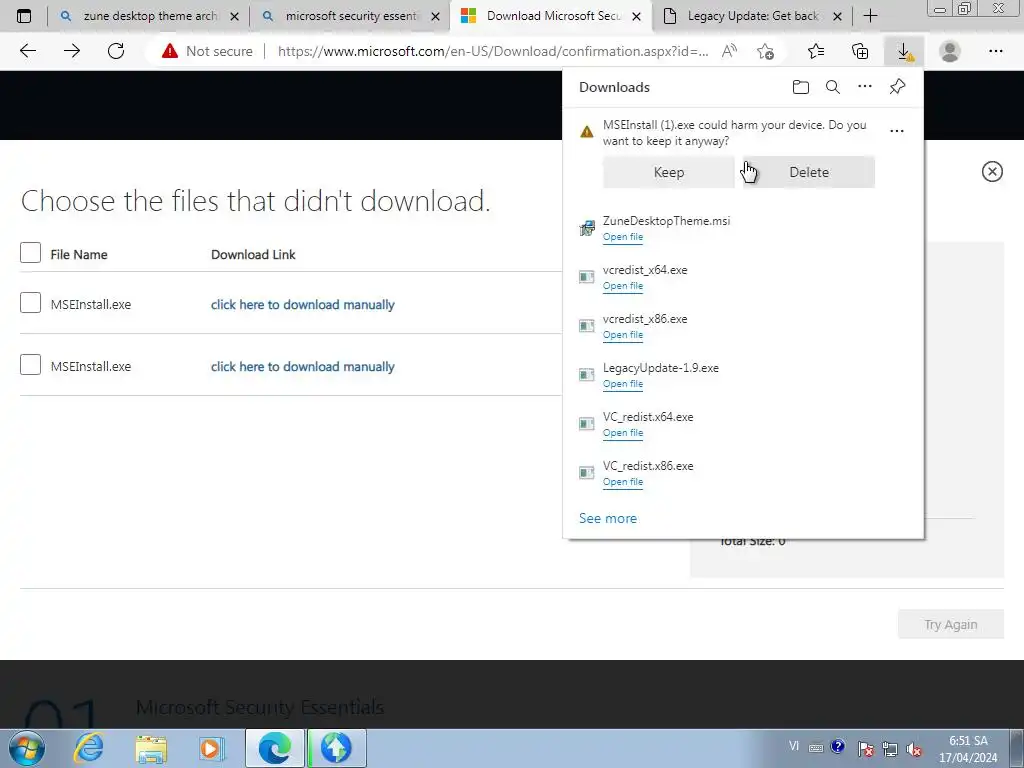Open the downloads folder from panel

[801, 87]
